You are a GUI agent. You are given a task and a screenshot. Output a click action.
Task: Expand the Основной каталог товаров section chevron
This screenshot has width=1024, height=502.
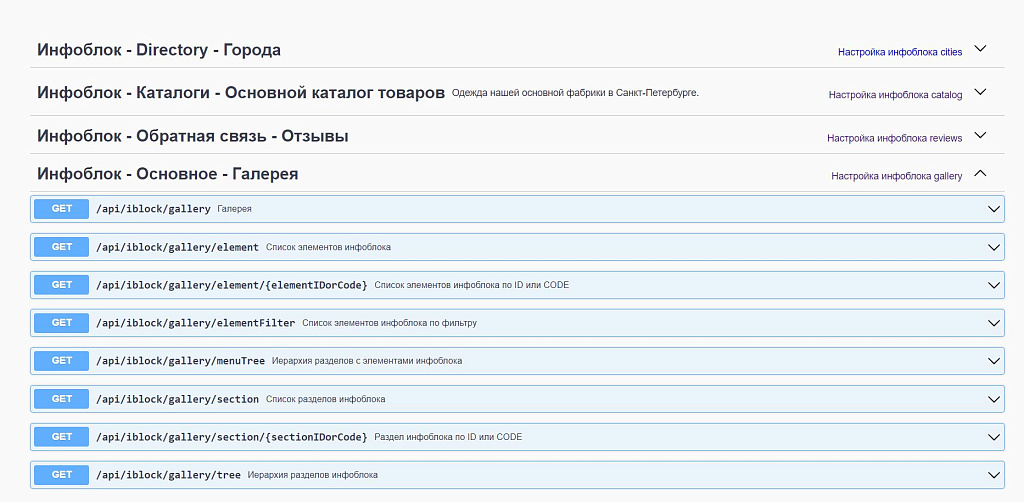[980, 93]
